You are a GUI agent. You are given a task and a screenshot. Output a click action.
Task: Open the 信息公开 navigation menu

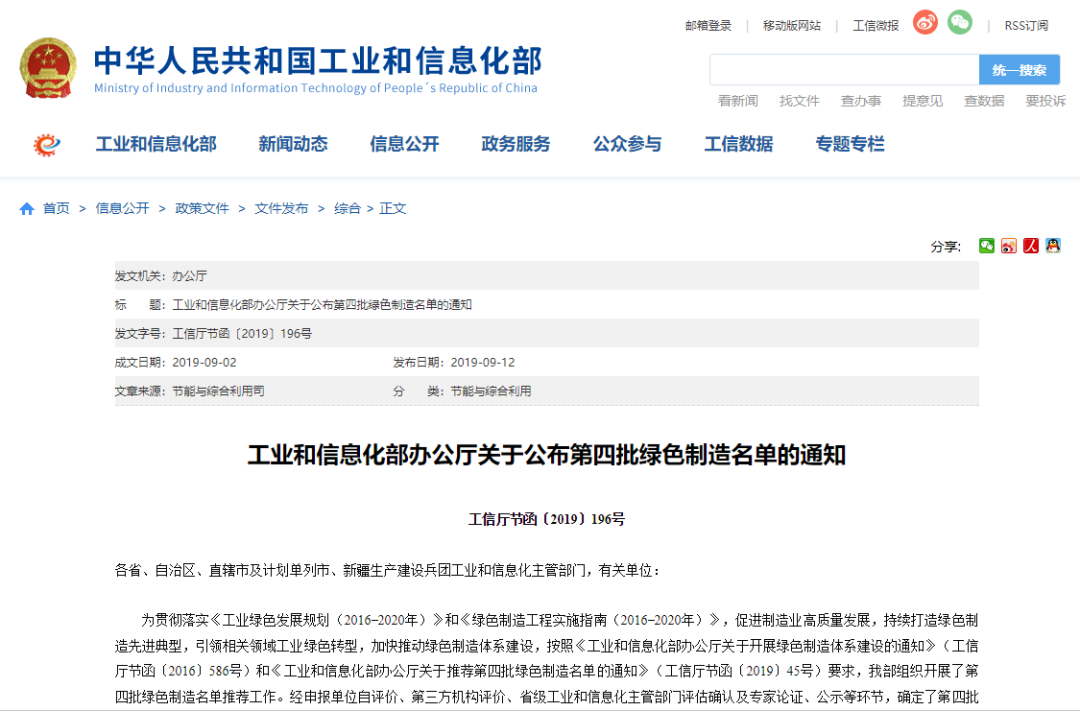[404, 144]
